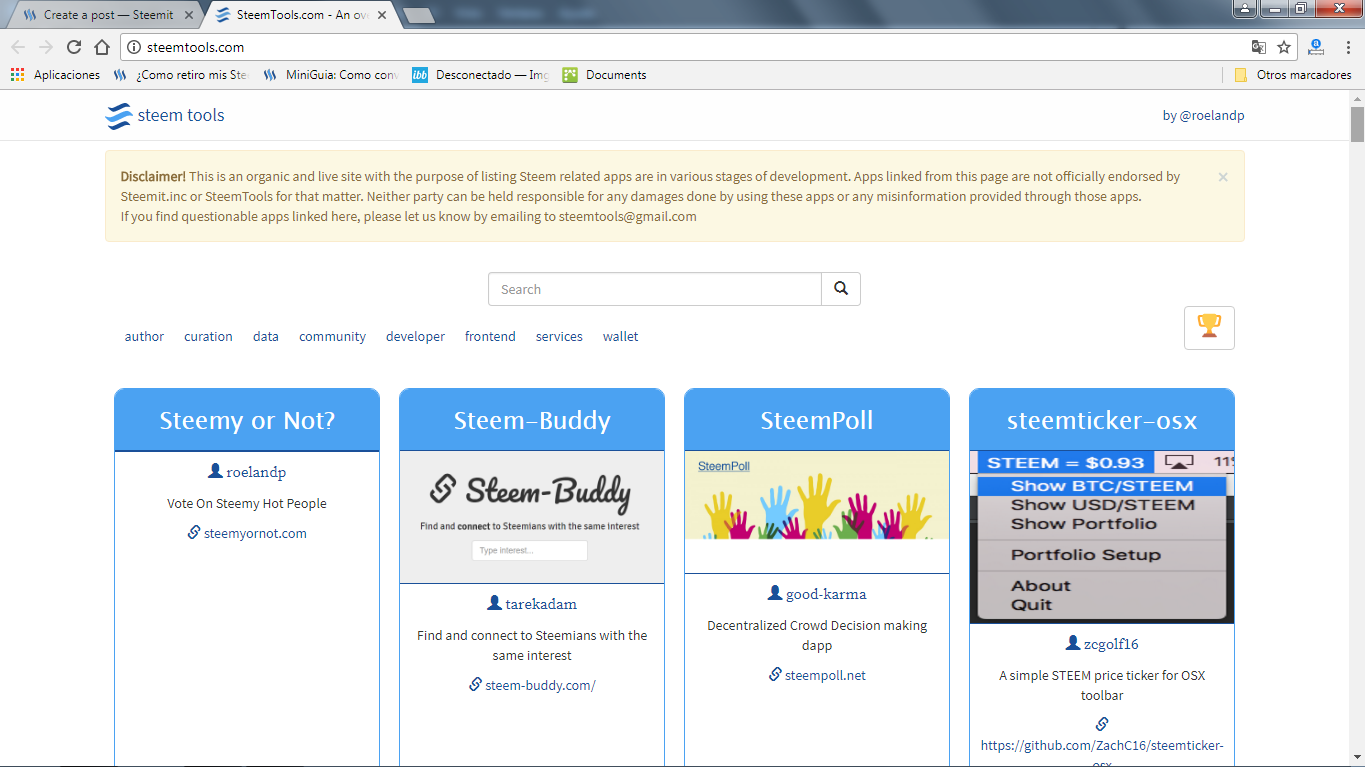Open a new browser tab

[418, 15]
